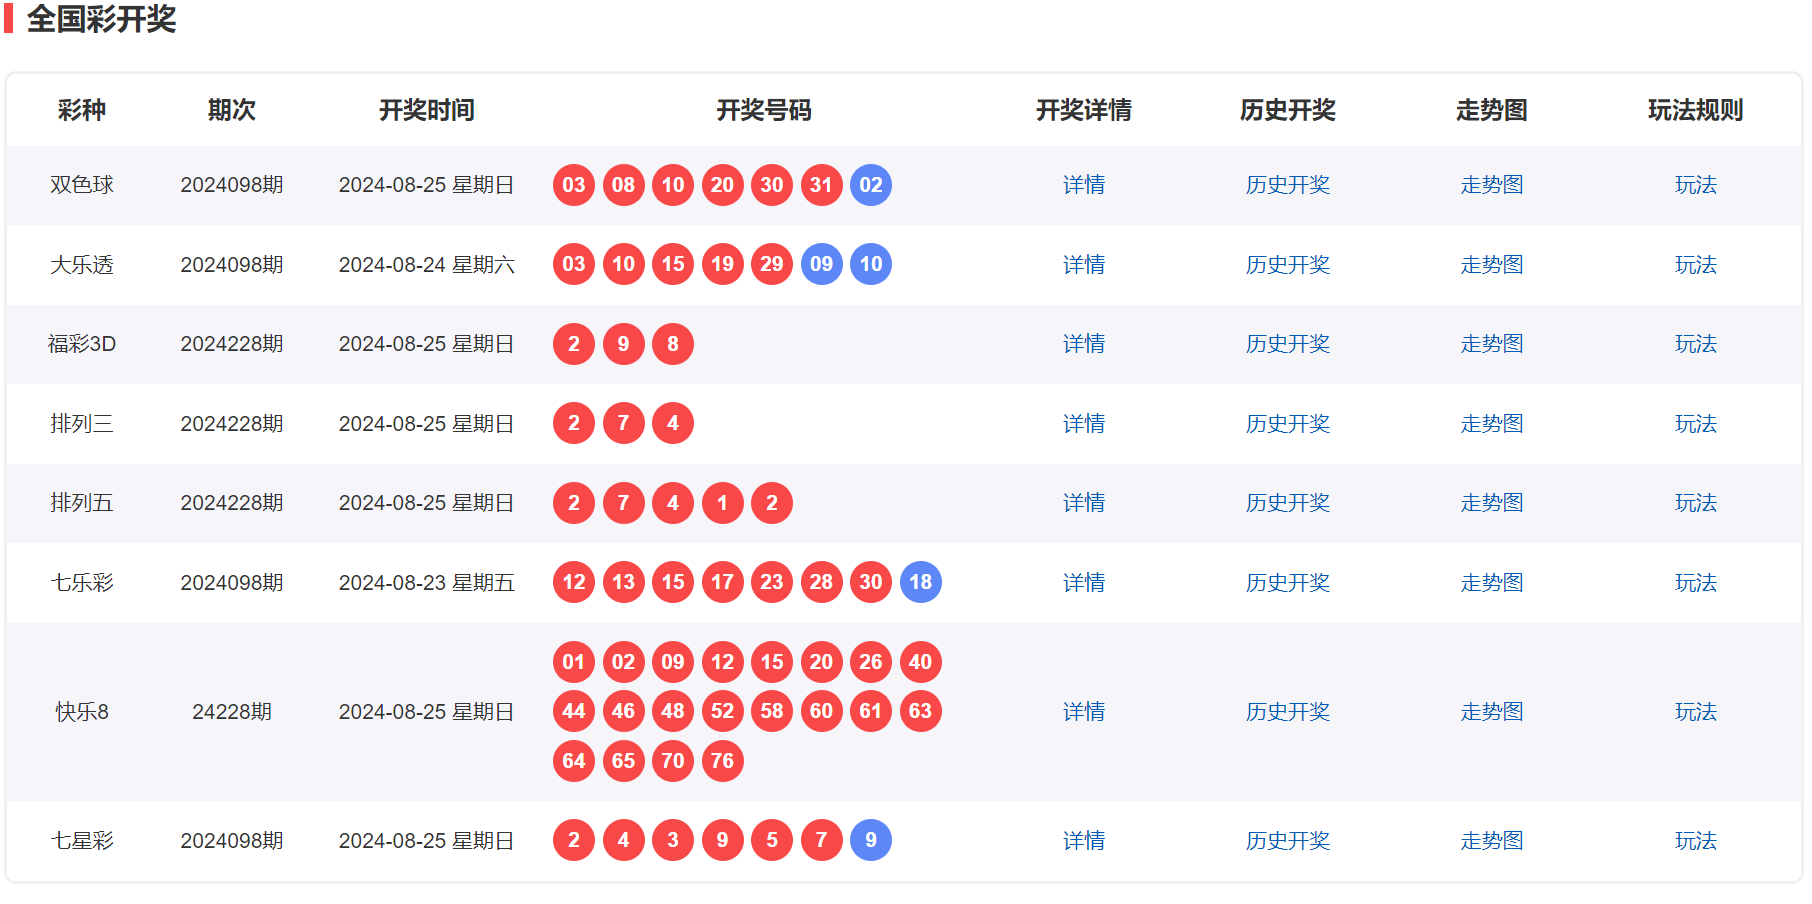Open 详情 for 七星彩
This screenshot has width=1812, height=904.
[1083, 841]
